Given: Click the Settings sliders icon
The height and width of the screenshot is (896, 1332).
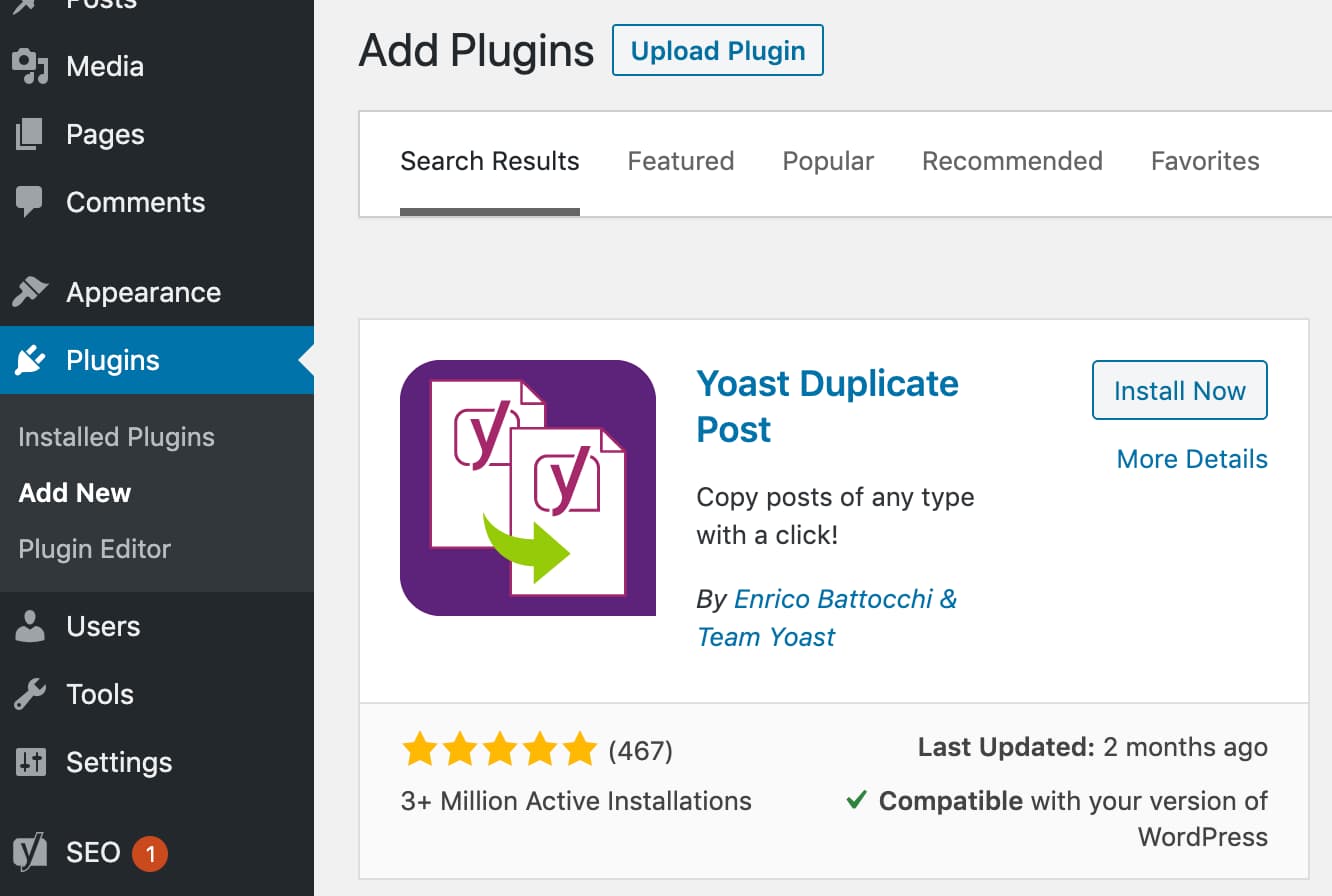Looking at the screenshot, I should [30, 762].
